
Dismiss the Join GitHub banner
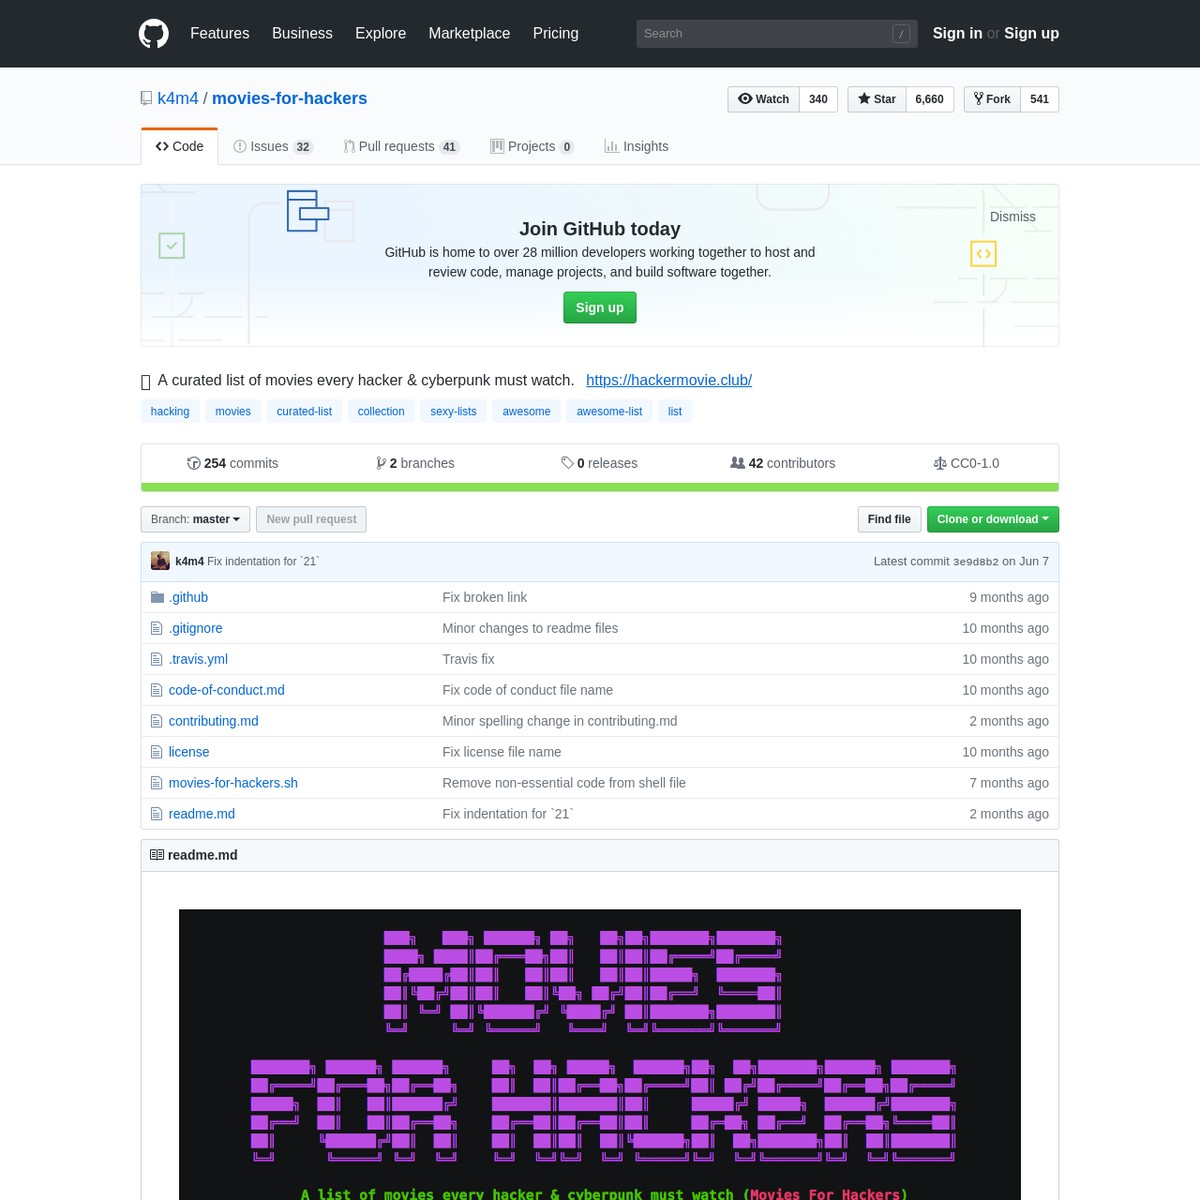(x=1013, y=217)
